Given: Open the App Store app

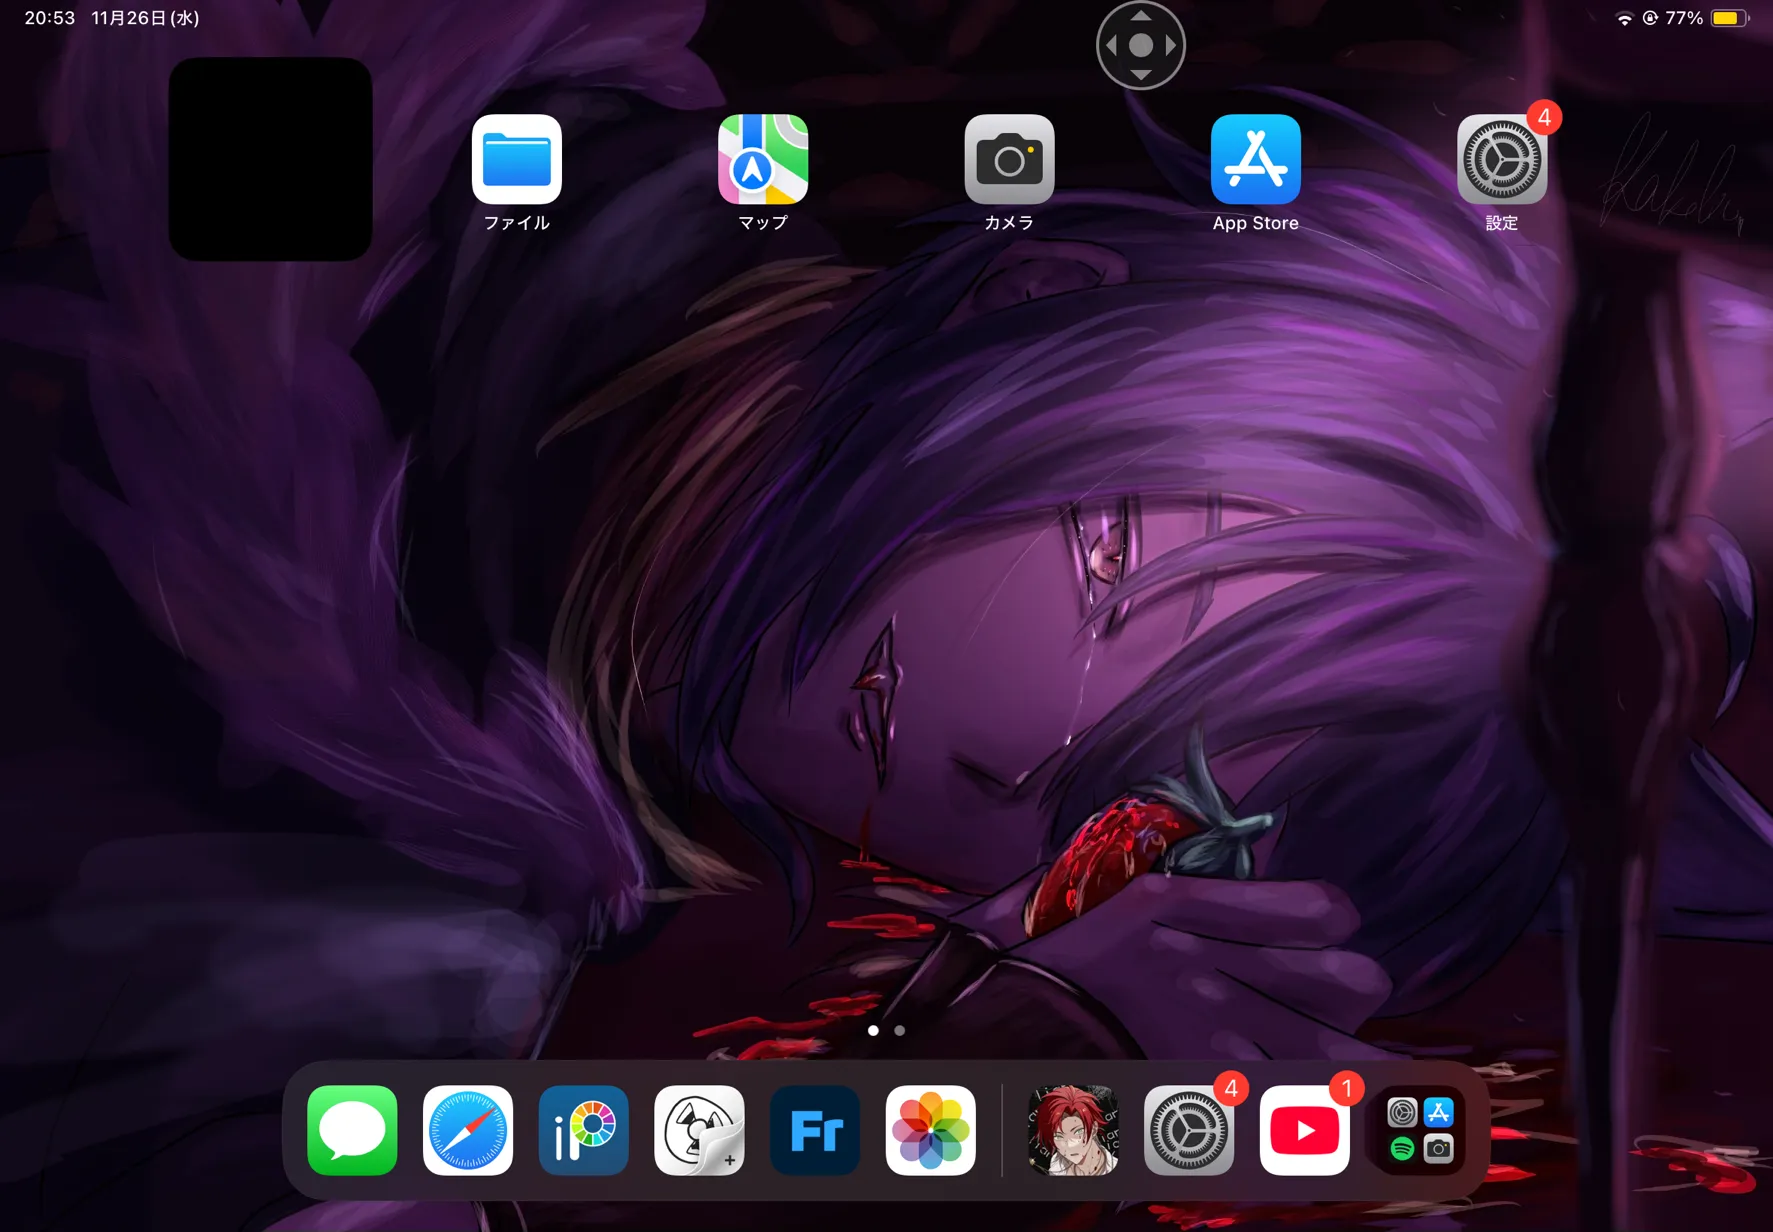Looking at the screenshot, I should tap(1256, 159).
